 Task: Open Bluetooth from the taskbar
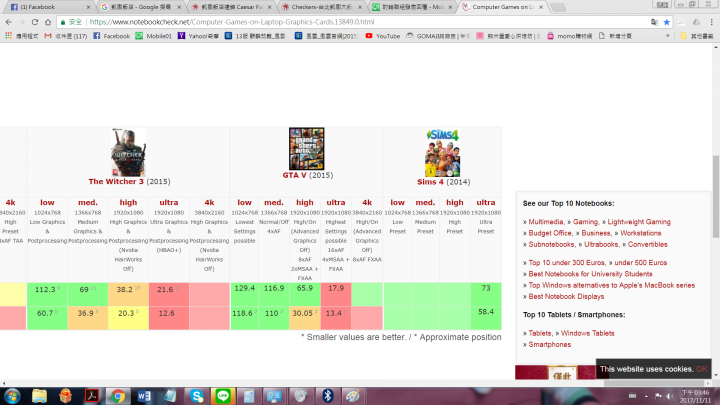[327, 396]
